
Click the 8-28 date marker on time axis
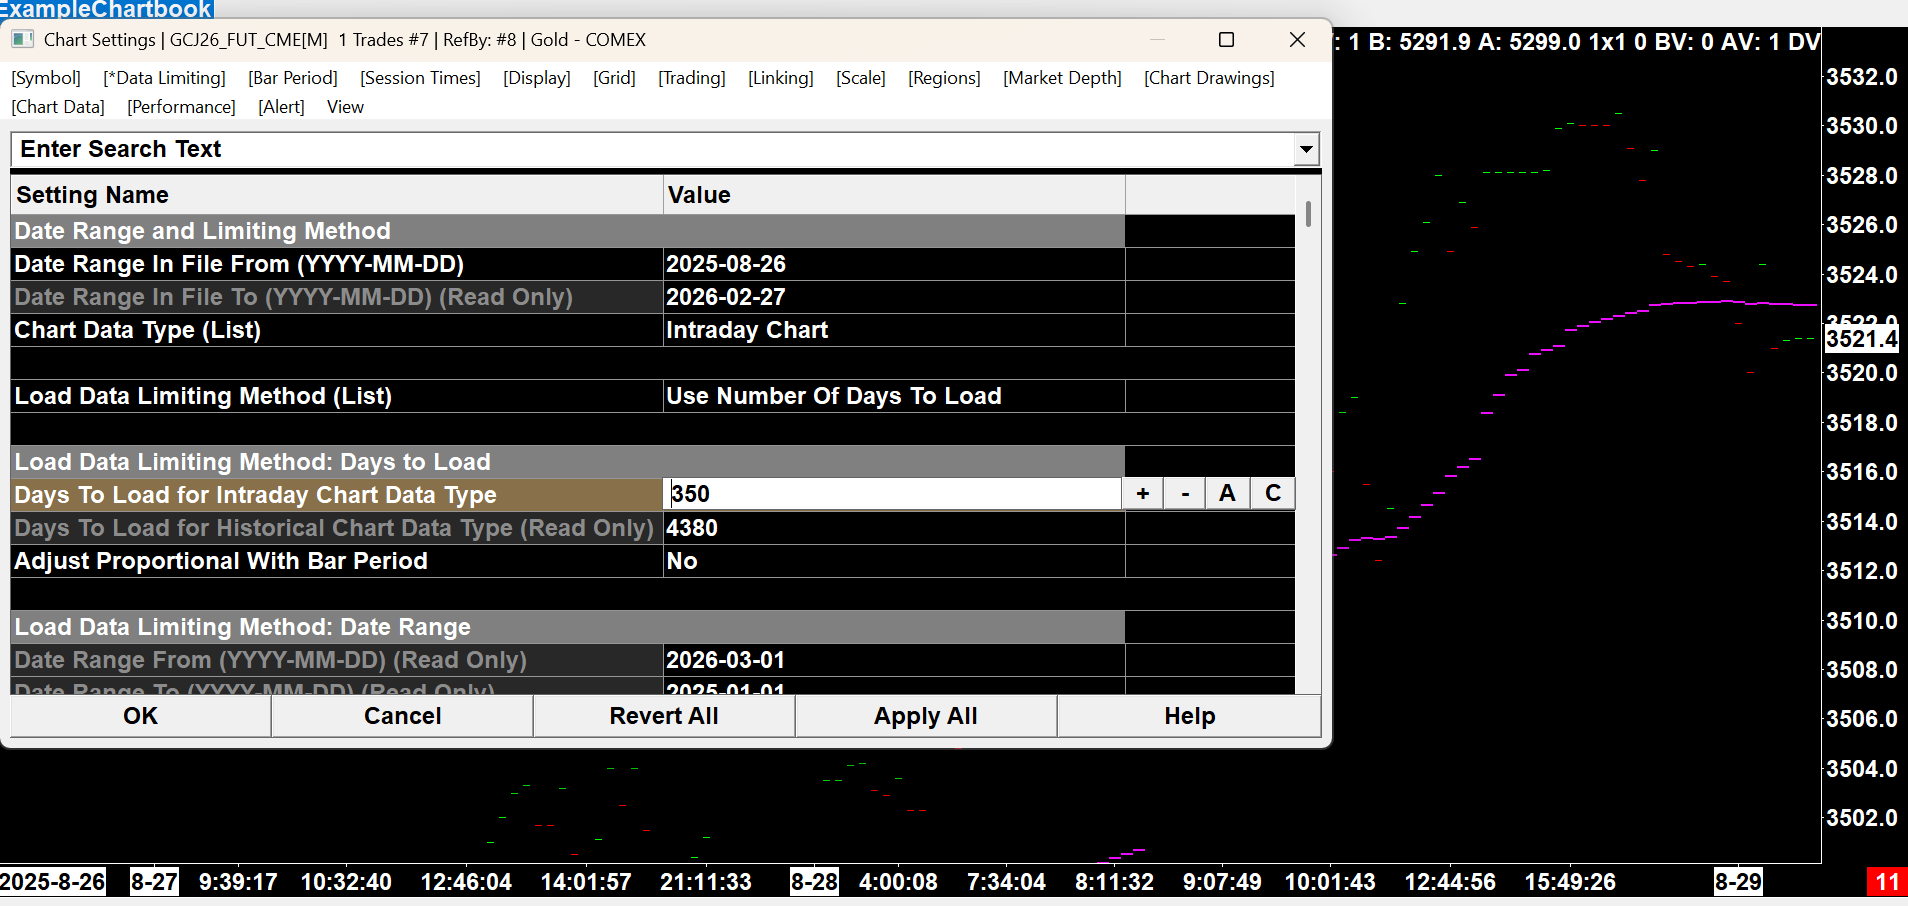(x=814, y=882)
